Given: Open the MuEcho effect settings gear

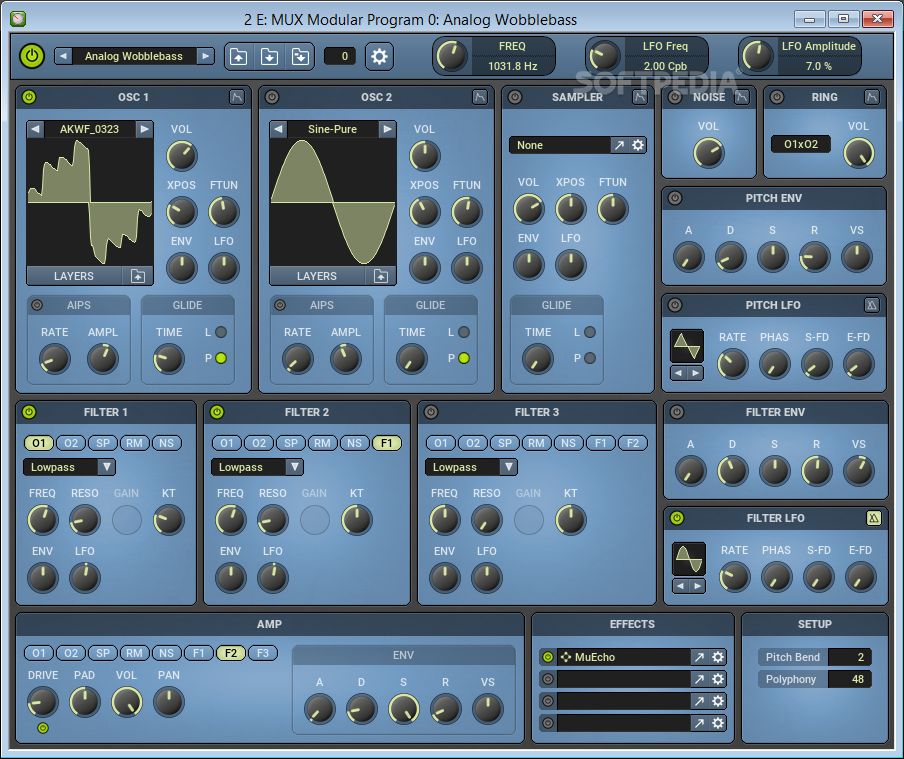Looking at the screenshot, I should 718,657.
